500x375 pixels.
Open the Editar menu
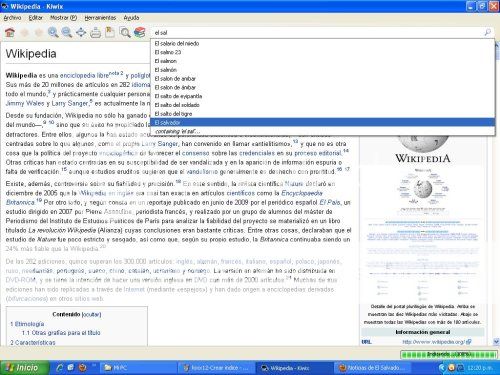click(36, 18)
